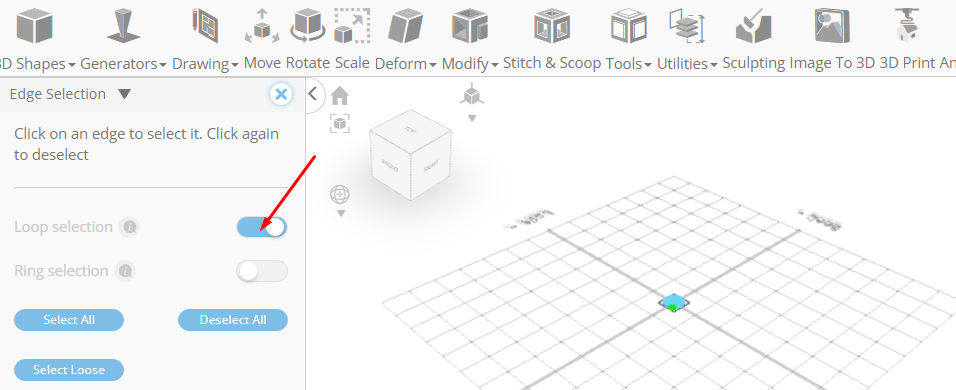Screen dimensions: 956x390
Task: Disable the Loop selection toggle
Action: [262, 227]
